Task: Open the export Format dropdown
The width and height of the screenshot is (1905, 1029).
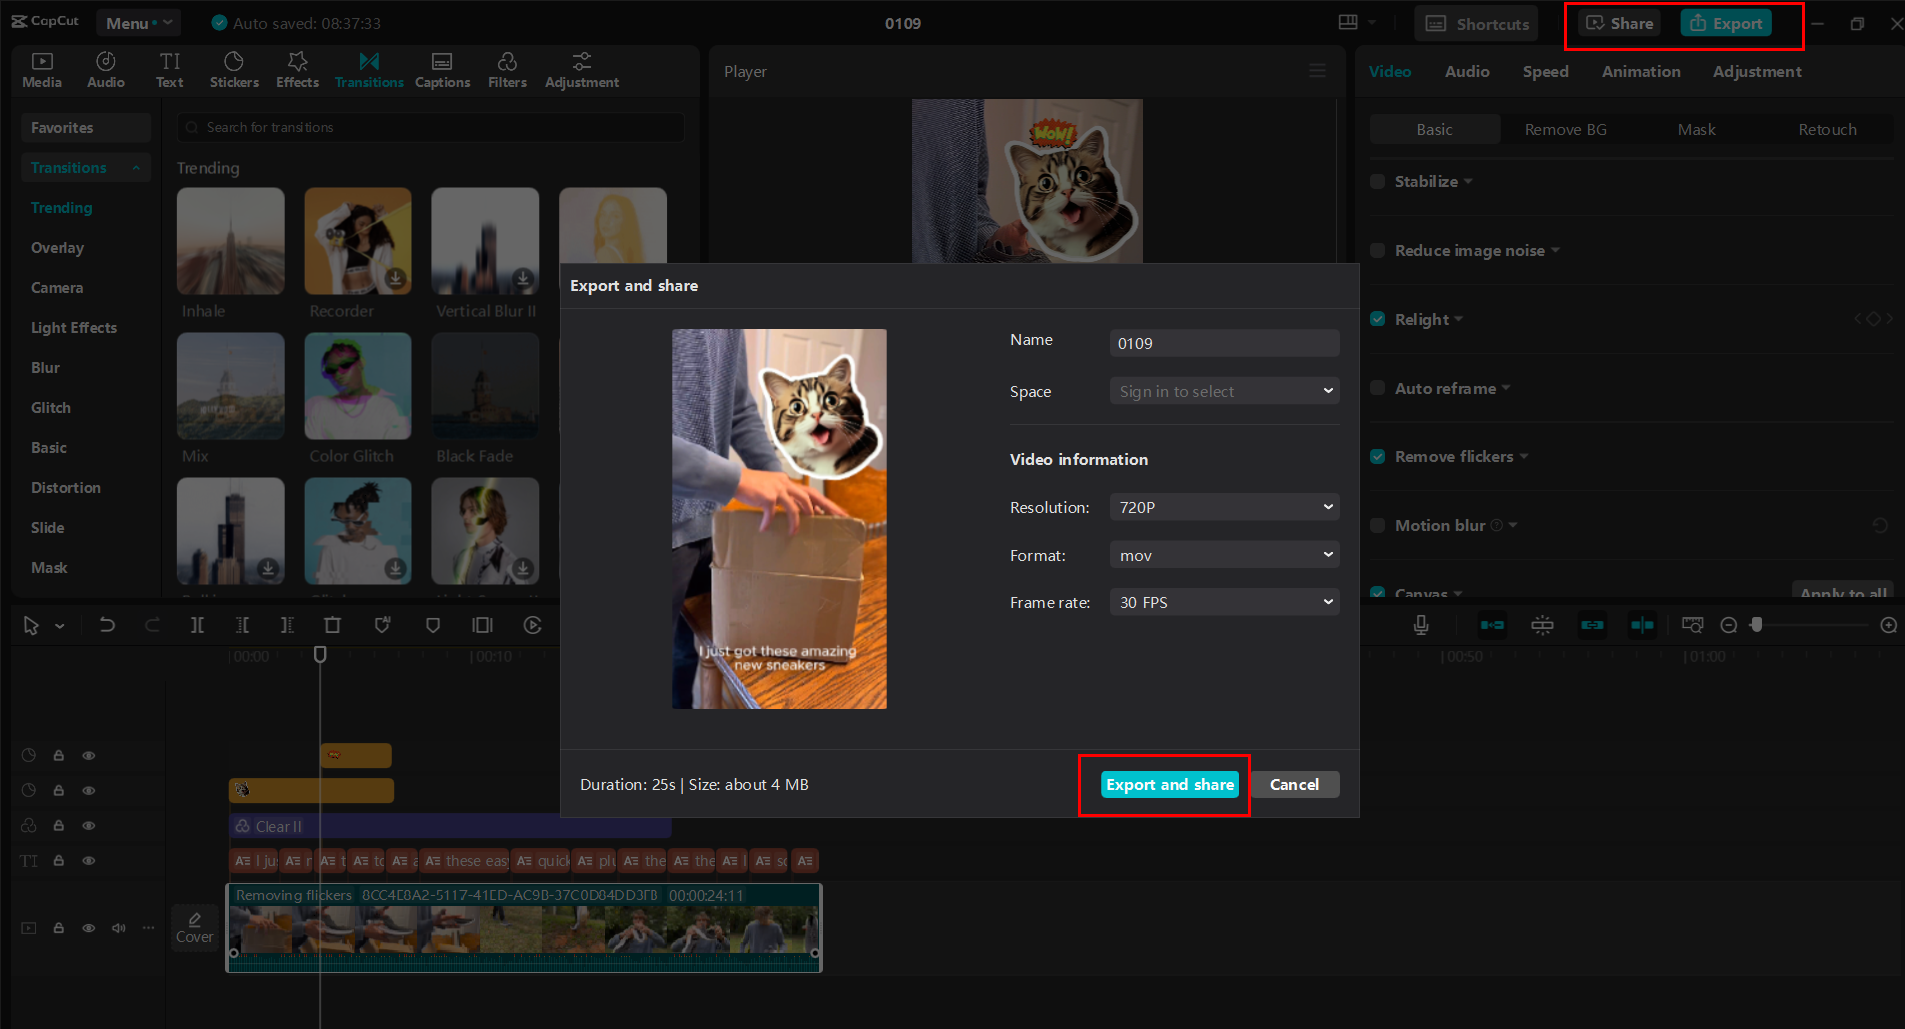Action: click(1224, 554)
